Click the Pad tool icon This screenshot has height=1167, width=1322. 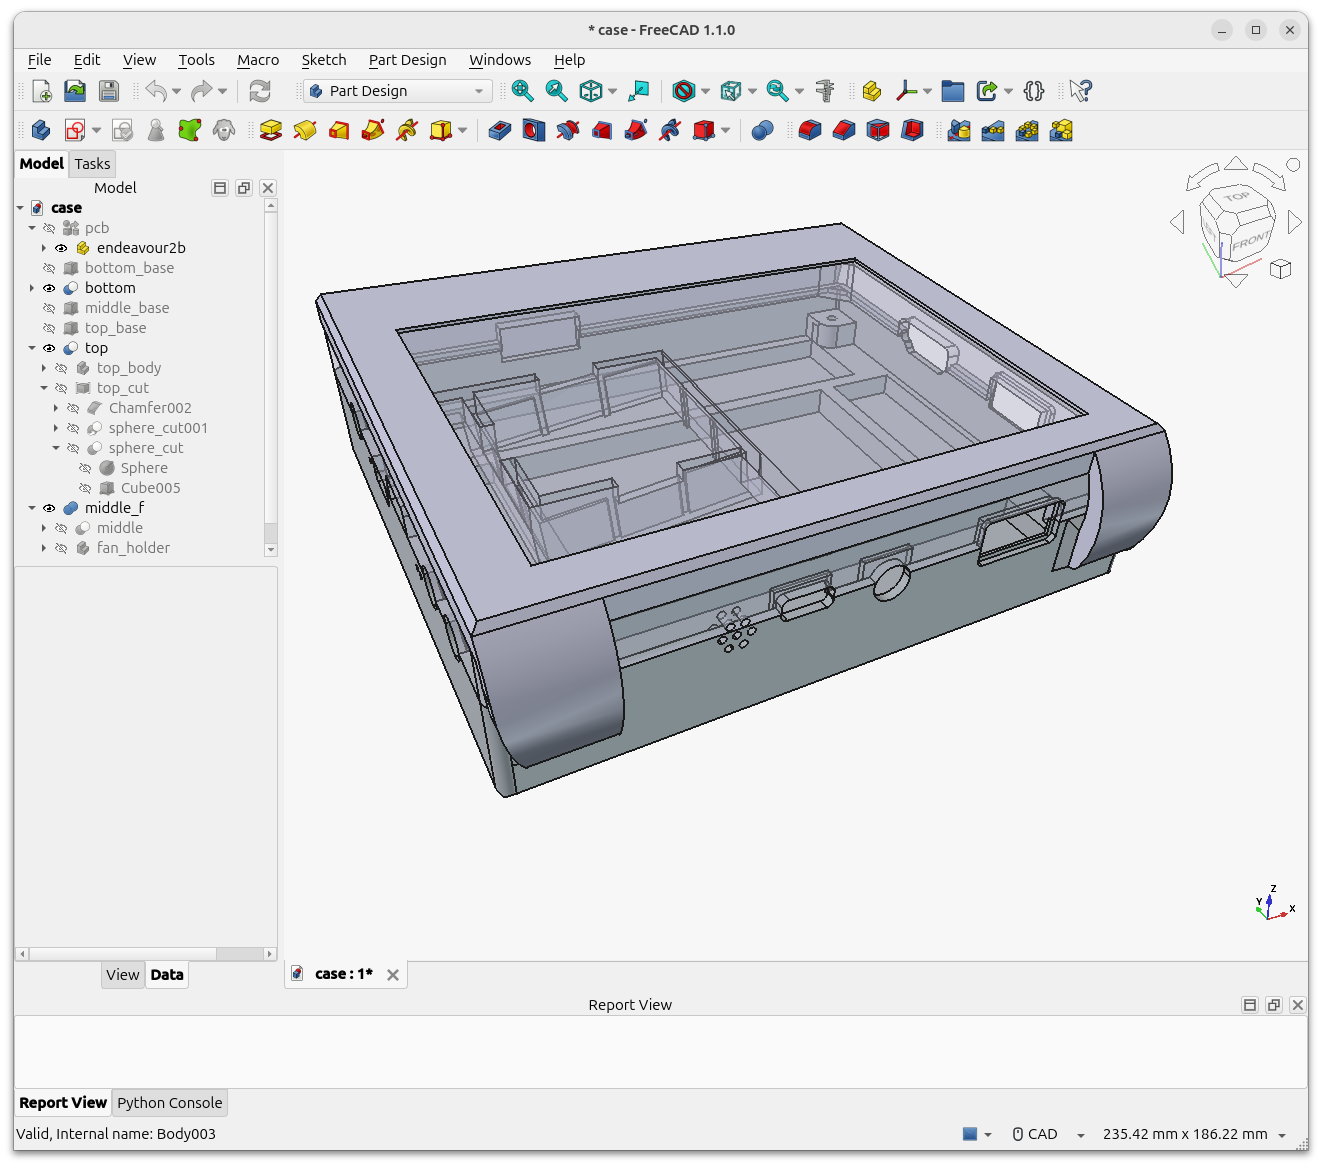(270, 130)
